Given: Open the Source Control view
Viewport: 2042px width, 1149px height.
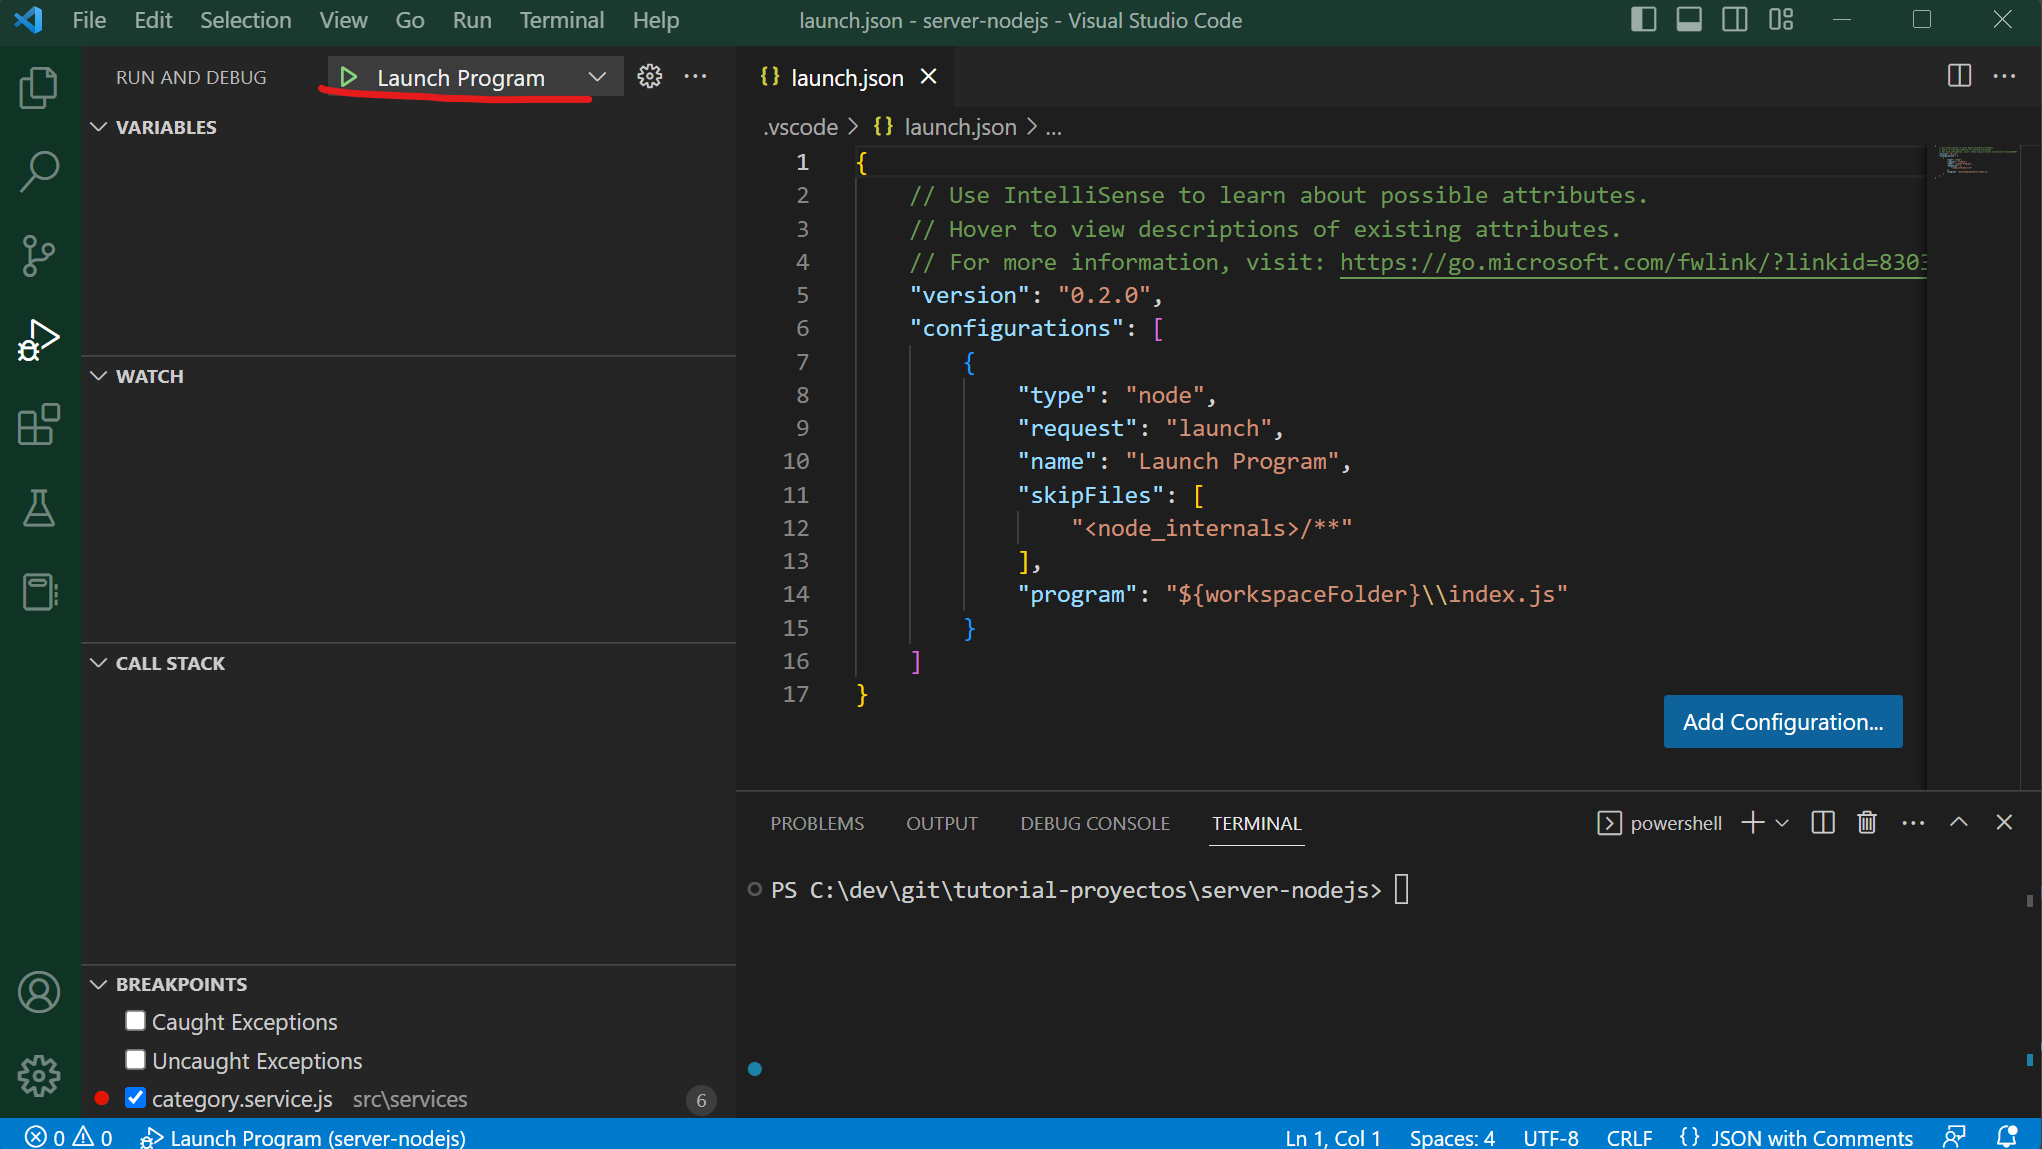Looking at the screenshot, I should [x=38, y=255].
